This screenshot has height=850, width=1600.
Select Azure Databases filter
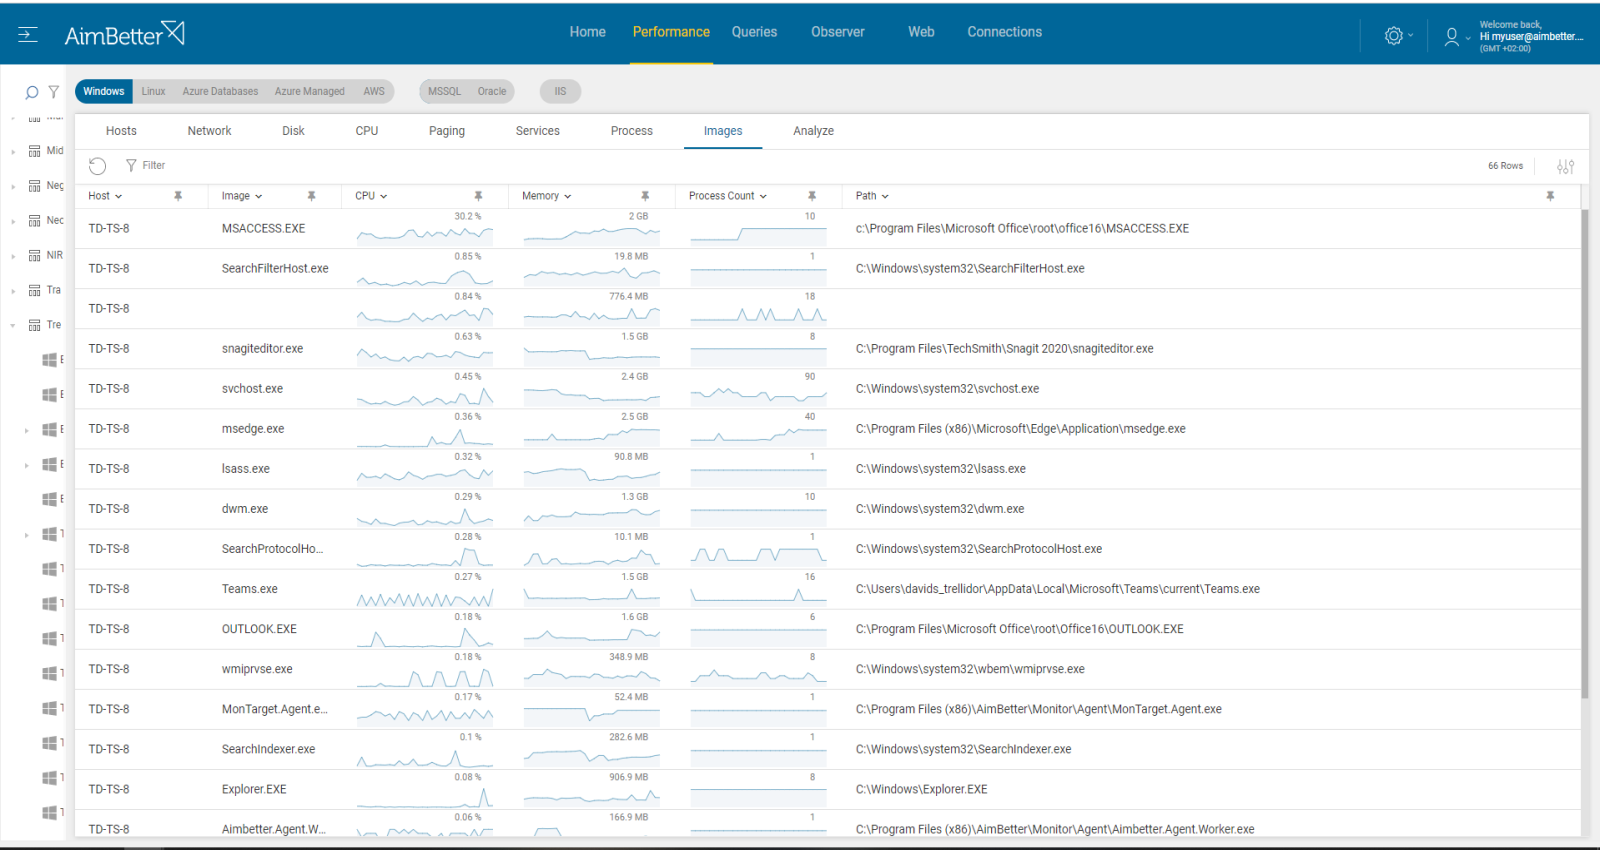[220, 91]
